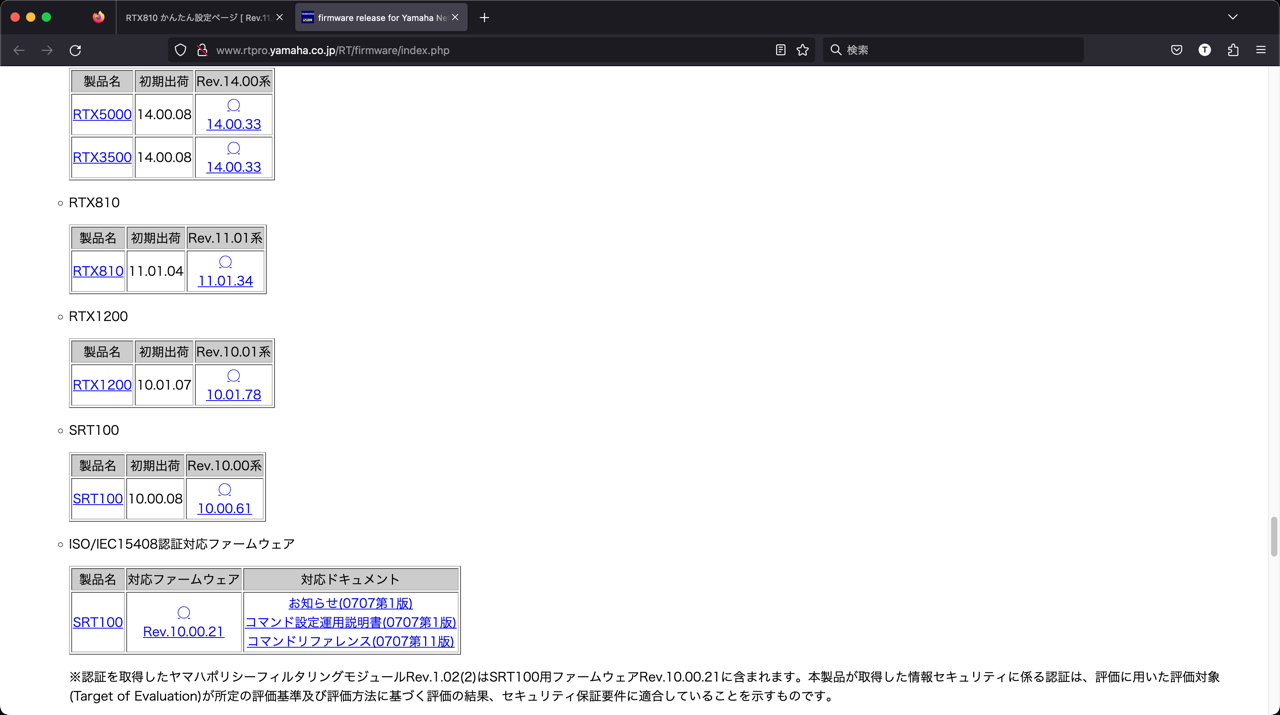Bookmark this page with the star icon
The width and height of the screenshot is (1280, 715).
coord(803,50)
